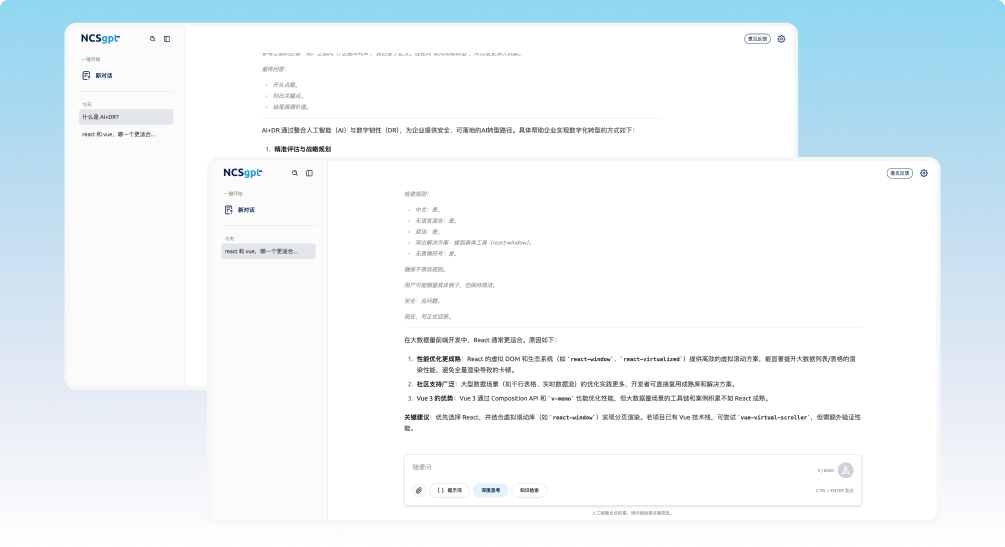Open settings gear in the back window

tap(781, 39)
